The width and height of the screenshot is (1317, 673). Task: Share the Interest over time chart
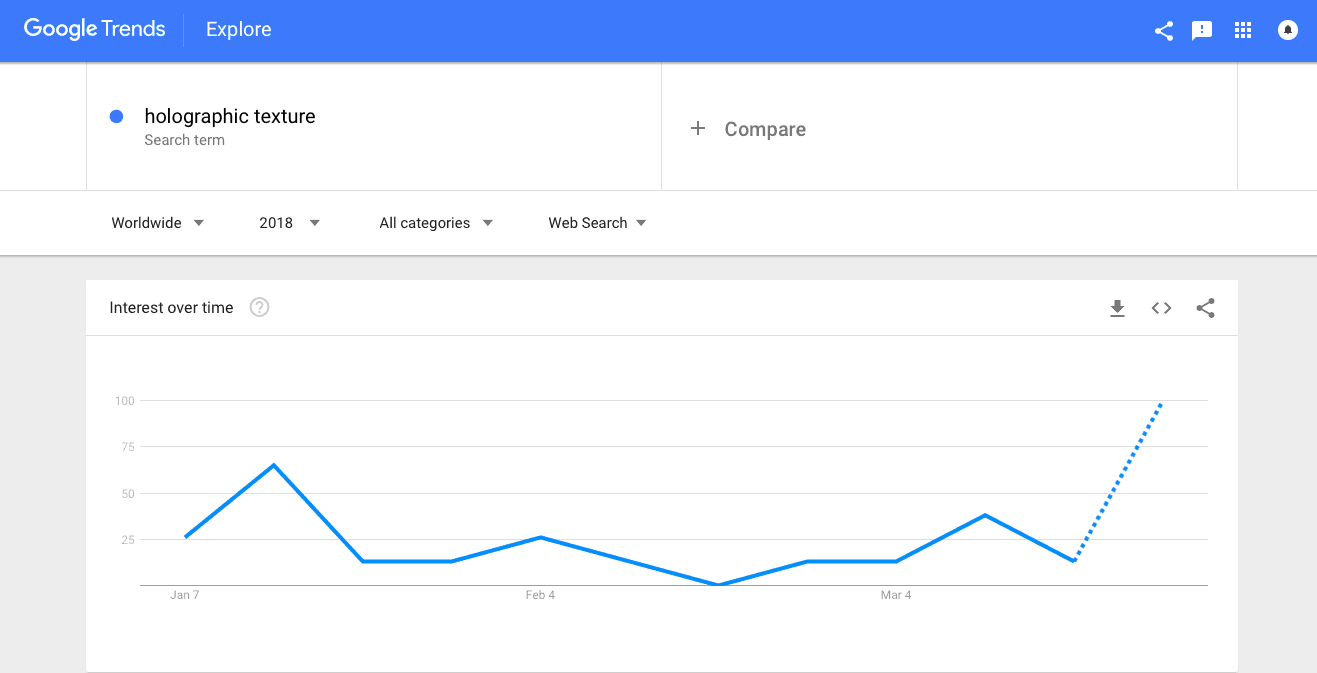coord(1205,308)
